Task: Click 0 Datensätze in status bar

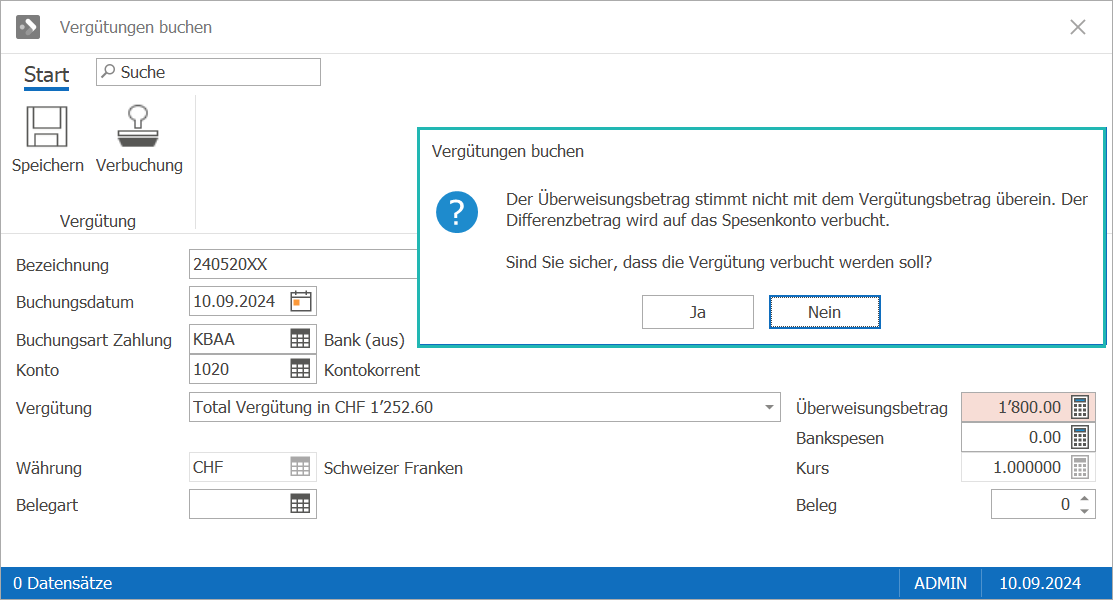Action: coord(62,583)
